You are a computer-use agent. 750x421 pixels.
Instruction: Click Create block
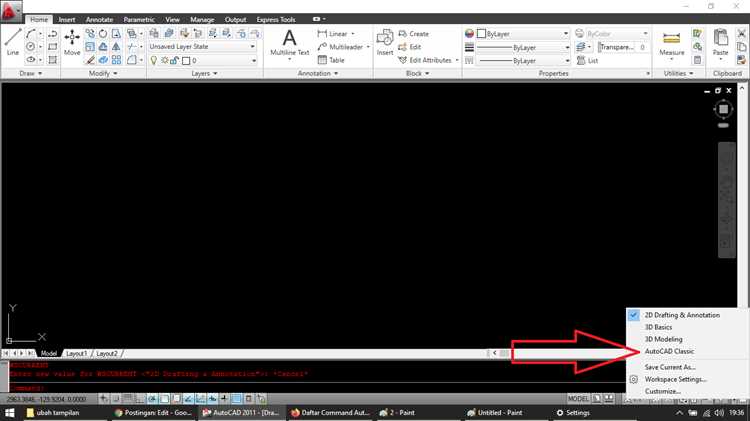414,33
